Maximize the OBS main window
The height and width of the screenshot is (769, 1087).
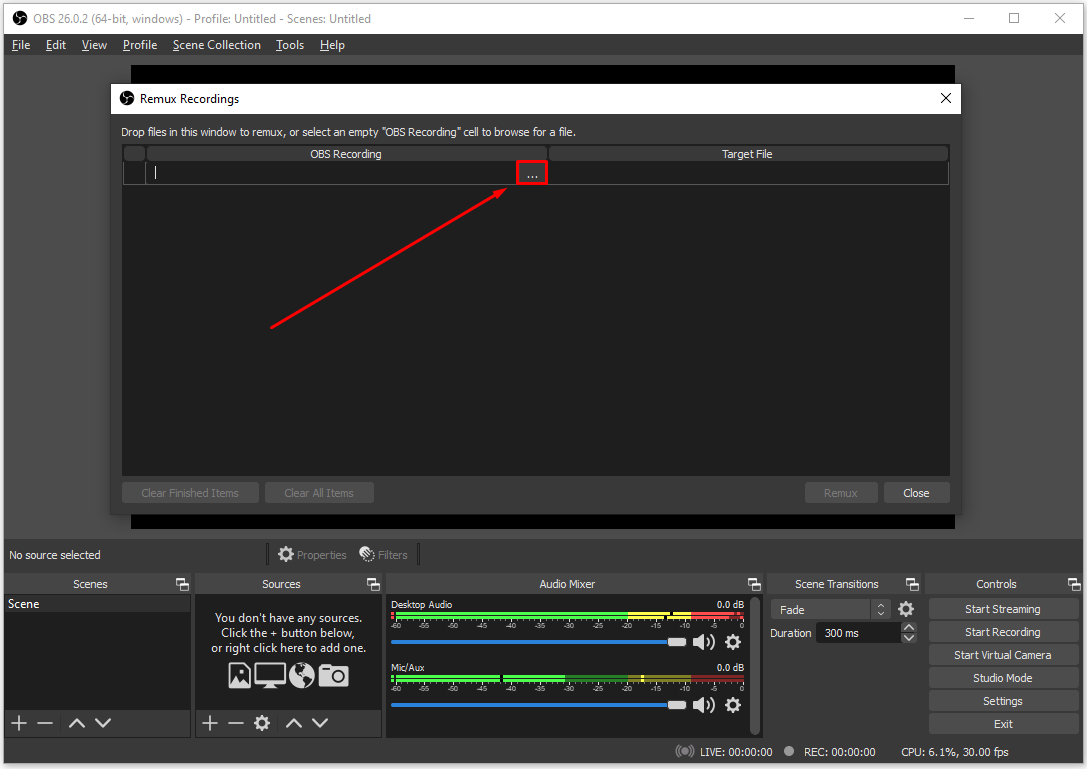click(x=1014, y=19)
